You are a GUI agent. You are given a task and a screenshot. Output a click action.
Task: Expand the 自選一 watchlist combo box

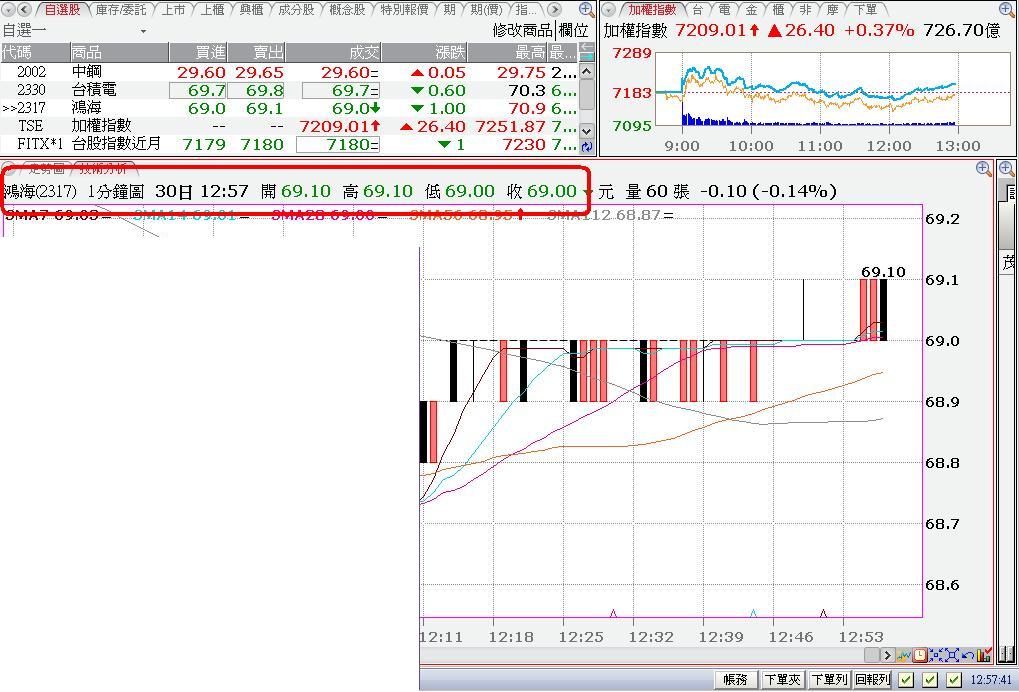coord(143,31)
